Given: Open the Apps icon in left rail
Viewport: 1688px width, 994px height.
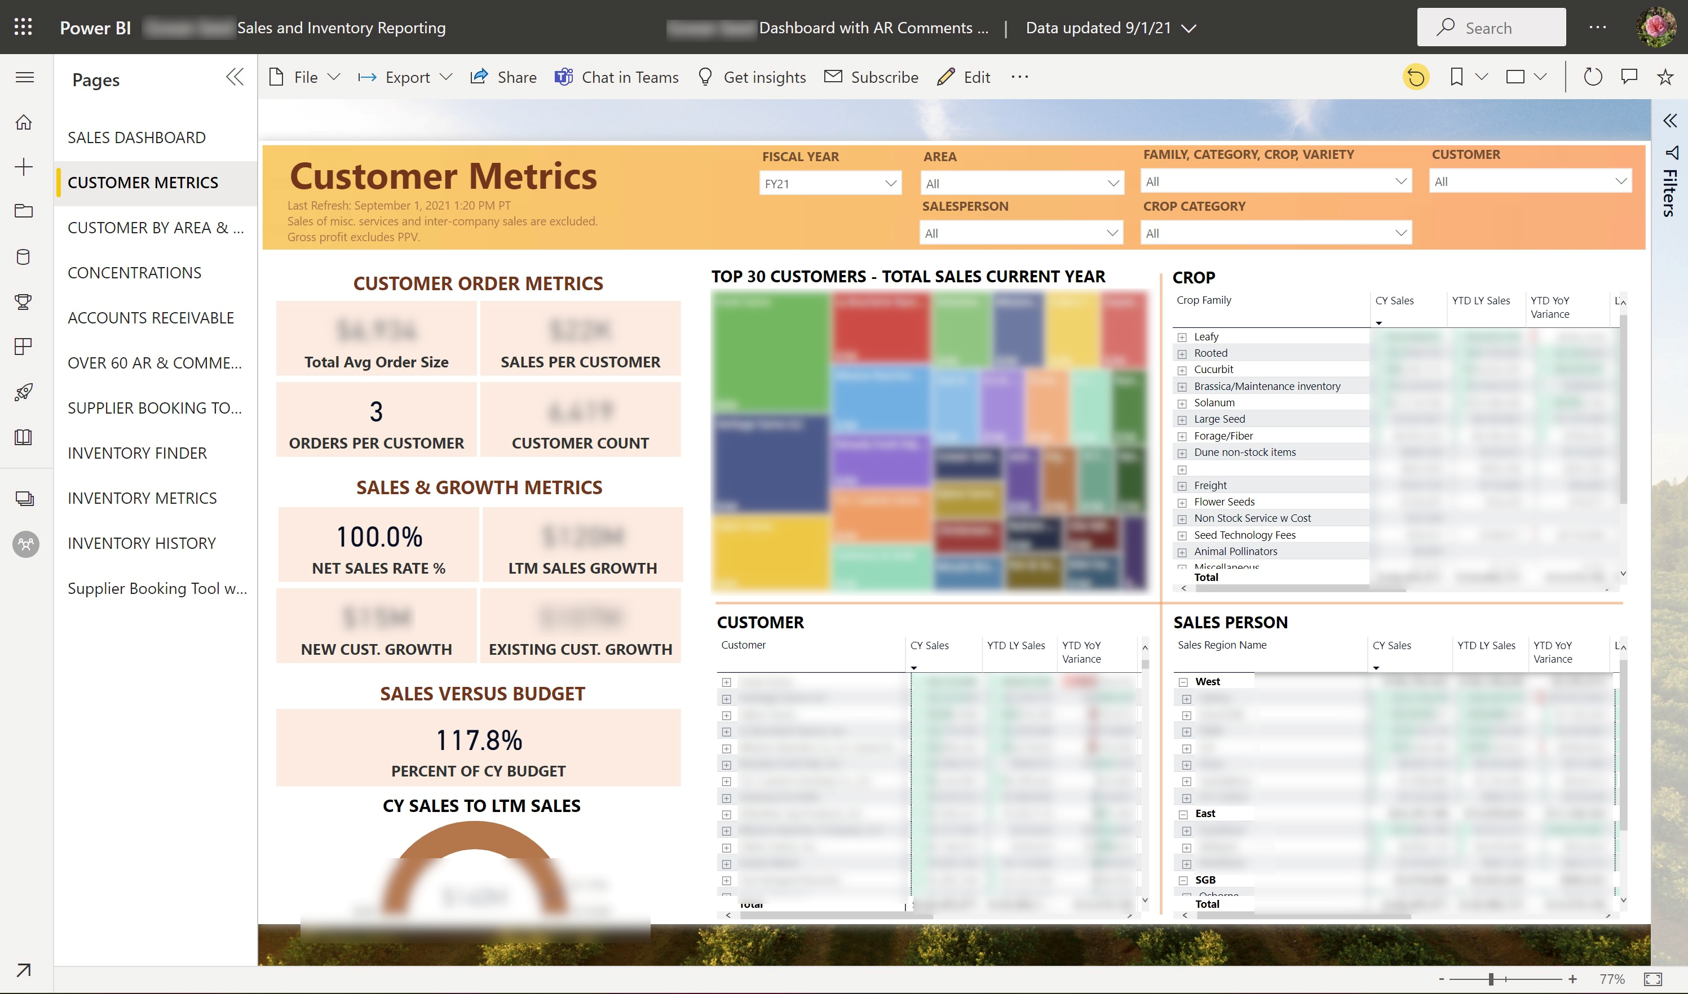Looking at the screenshot, I should coord(24,347).
